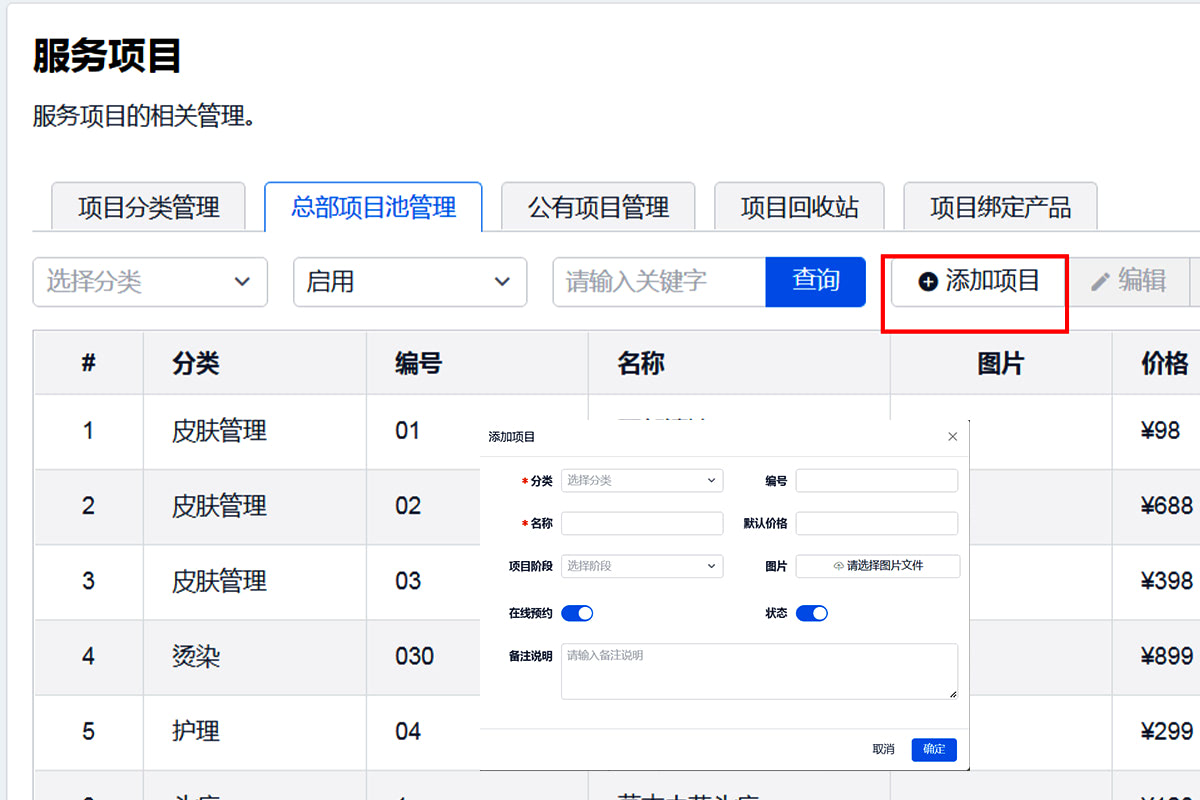1200x800 pixels.
Task: Click the resize handle on the remarks textarea
Action: click(x=953, y=694)
